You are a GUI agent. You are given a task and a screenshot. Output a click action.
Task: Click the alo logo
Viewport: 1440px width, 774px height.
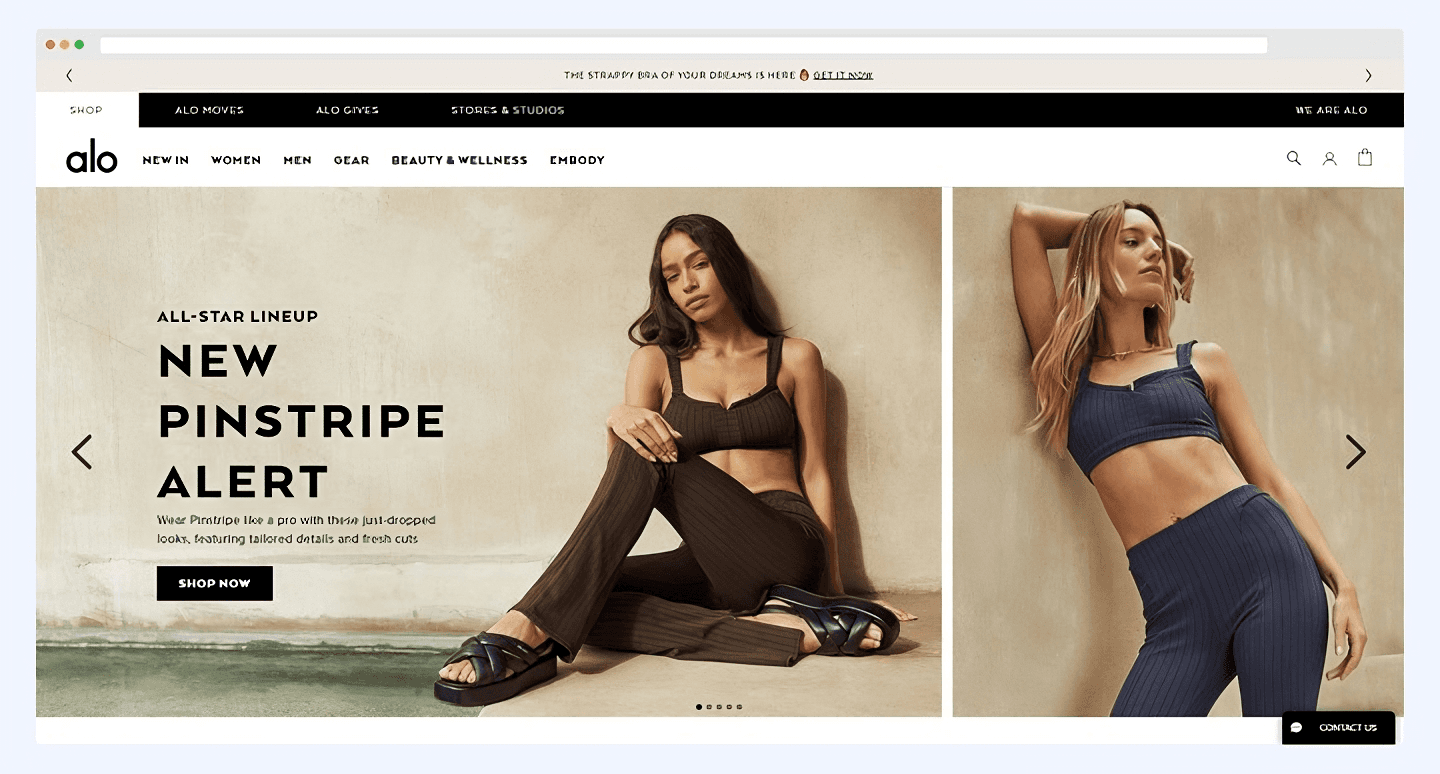(92, 156)
